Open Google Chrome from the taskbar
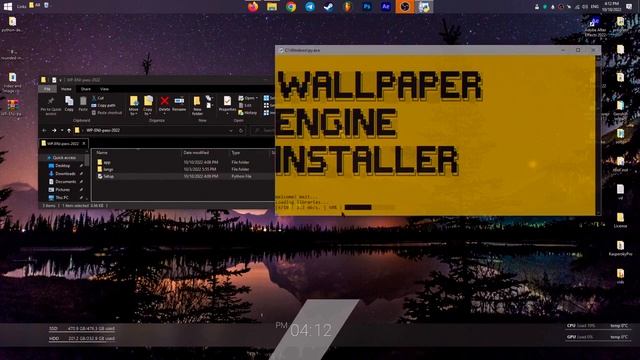Viewport: 640px width, 360px height. (291, 7)
